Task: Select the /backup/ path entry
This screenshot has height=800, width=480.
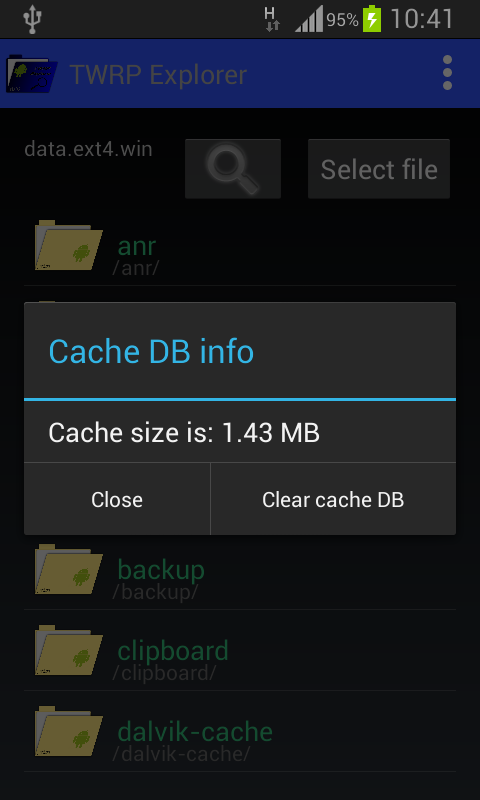Action: point(155,591)
